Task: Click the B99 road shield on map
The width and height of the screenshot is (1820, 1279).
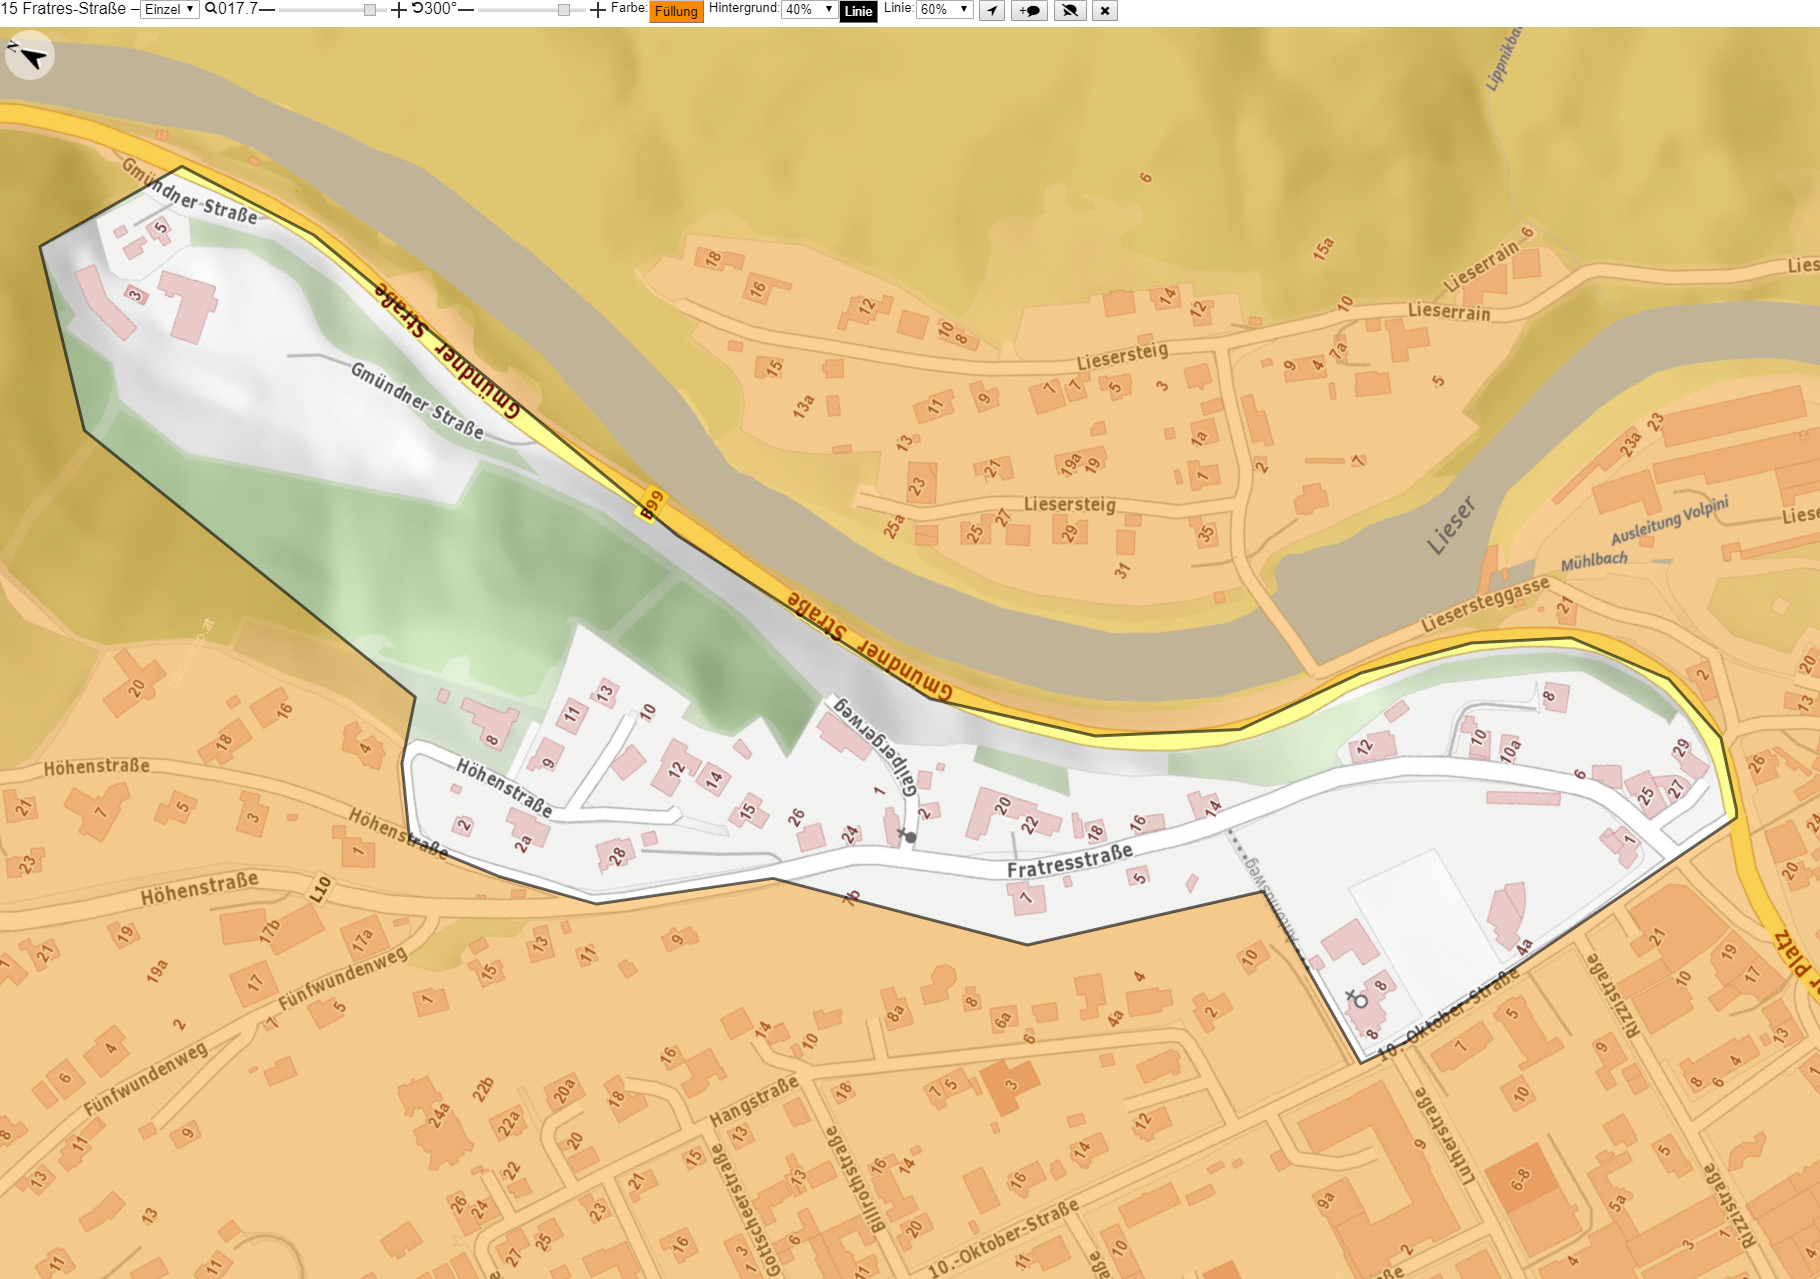Action: [x=652, y=503]
